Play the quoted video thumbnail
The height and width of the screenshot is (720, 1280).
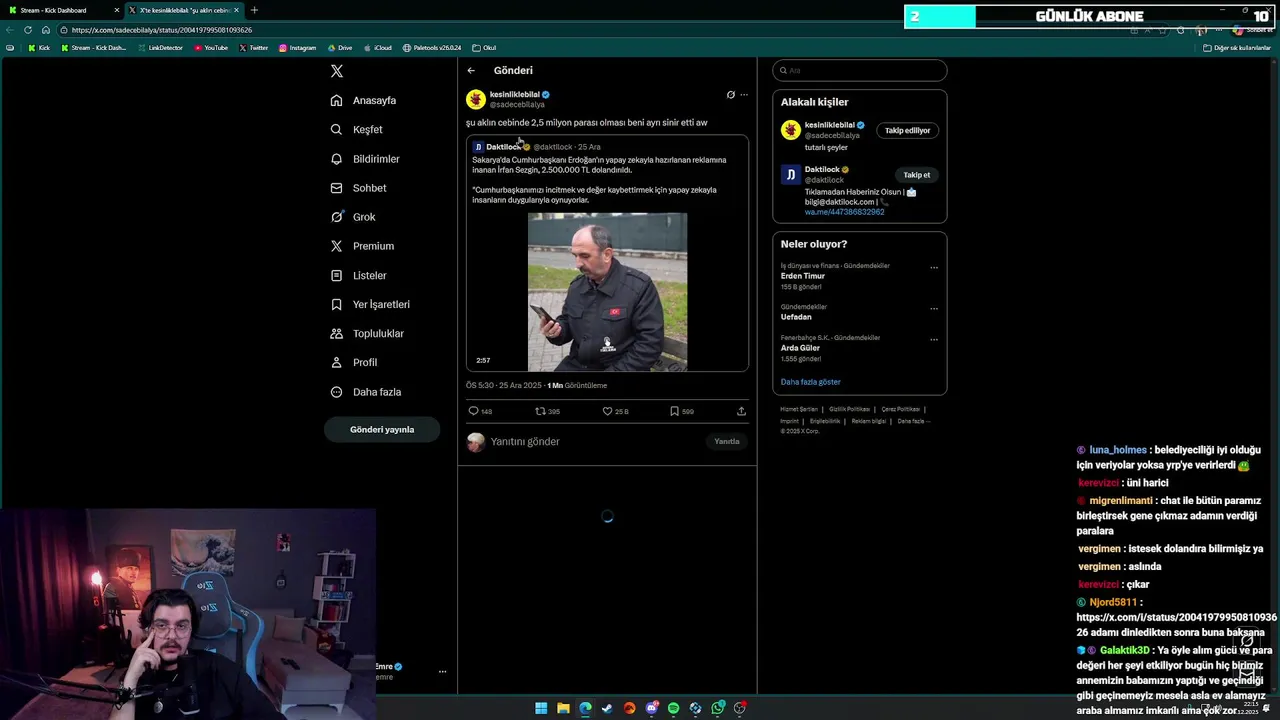(x=607, y=291)
